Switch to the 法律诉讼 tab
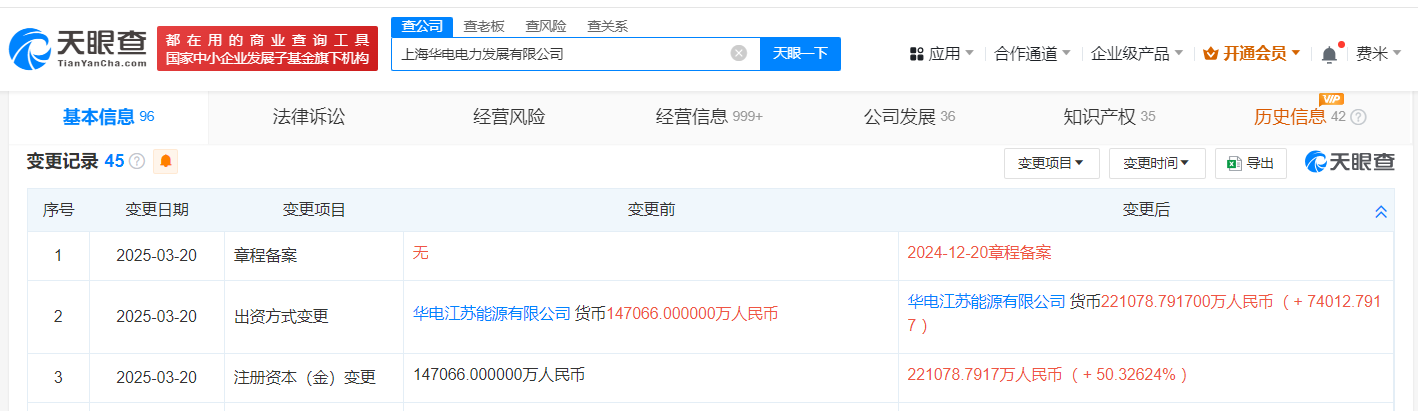This screenshot has height=411, width=1418. (309, 117)
